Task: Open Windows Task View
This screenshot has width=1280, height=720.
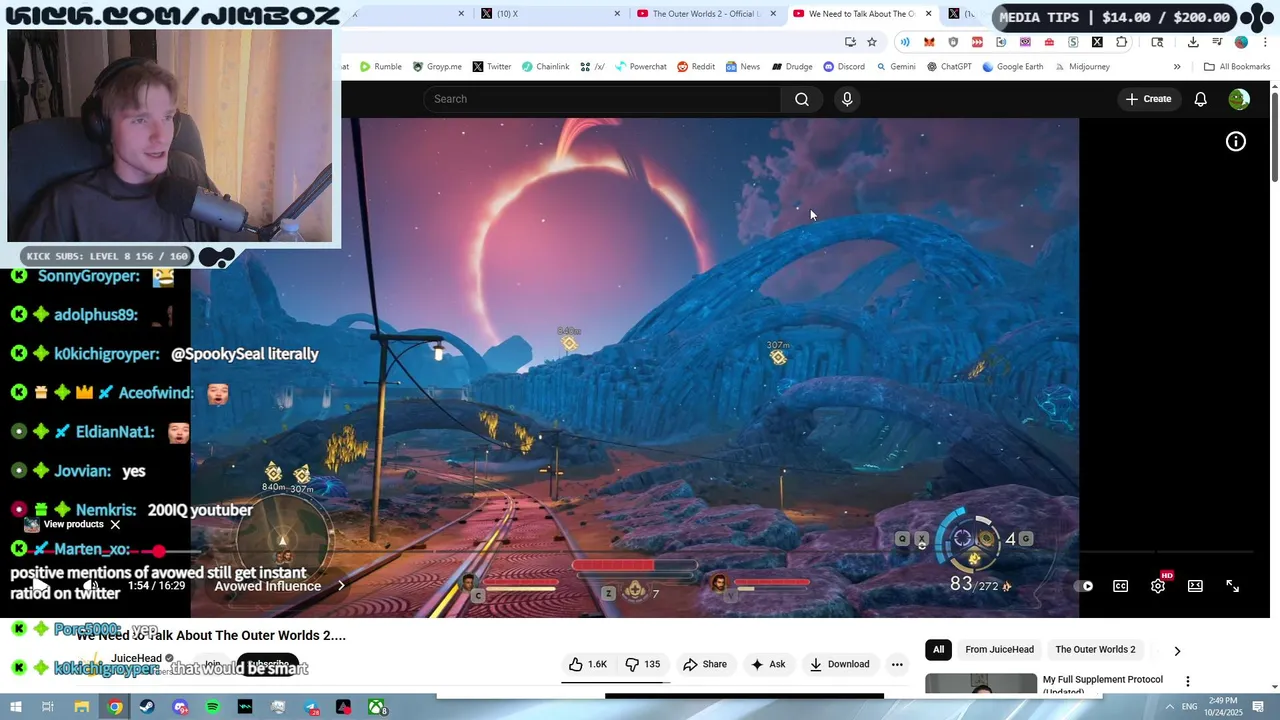Action: 47,707
